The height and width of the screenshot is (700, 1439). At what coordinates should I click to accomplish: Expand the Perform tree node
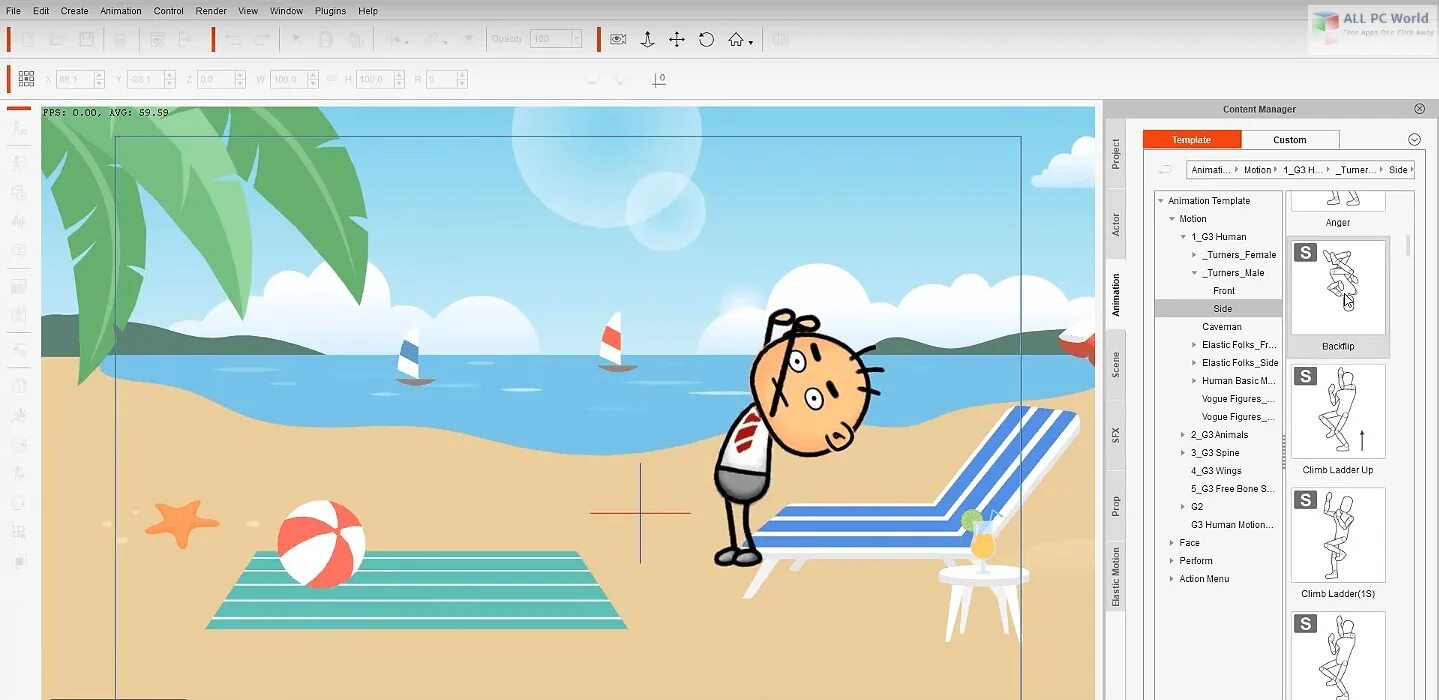1172,561
